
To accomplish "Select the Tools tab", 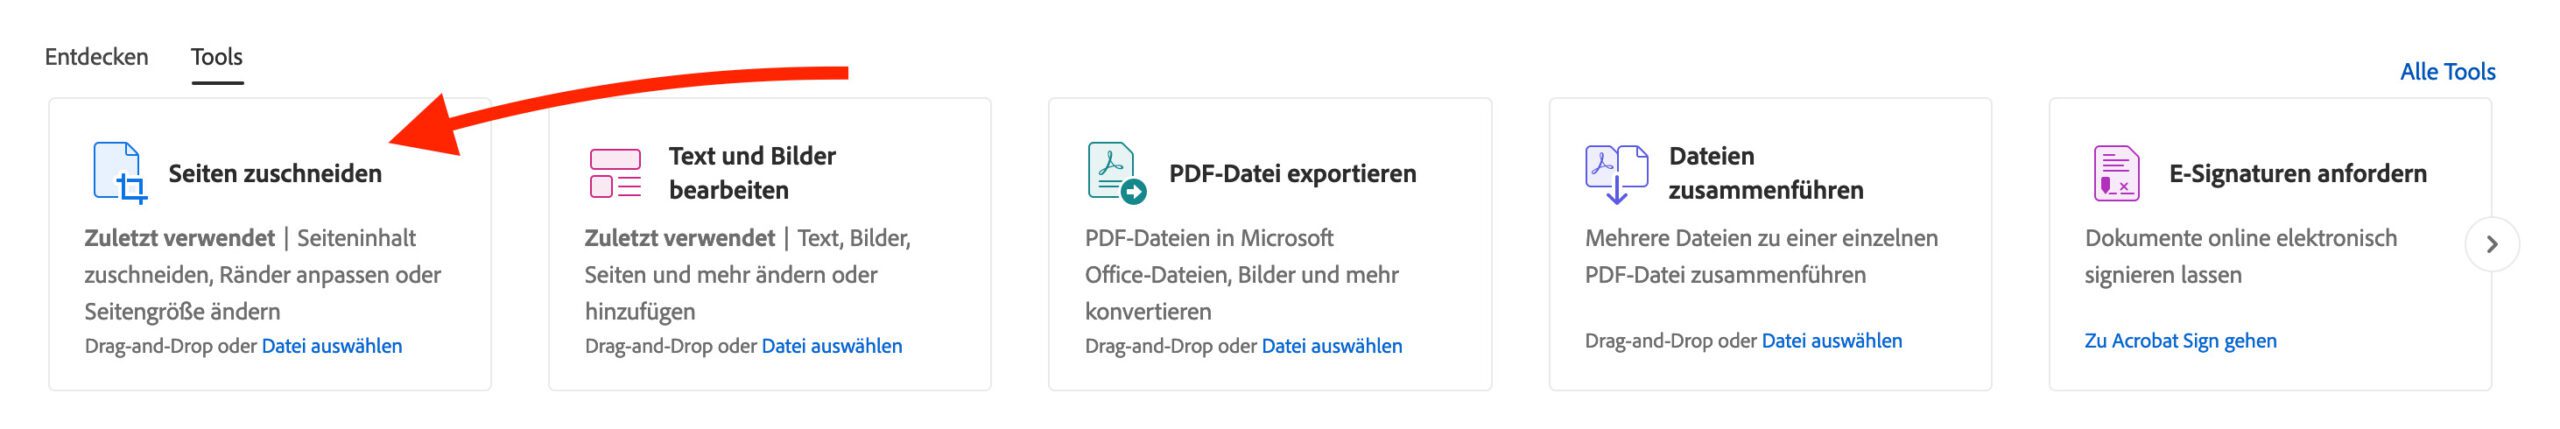I will pos(217,57).
